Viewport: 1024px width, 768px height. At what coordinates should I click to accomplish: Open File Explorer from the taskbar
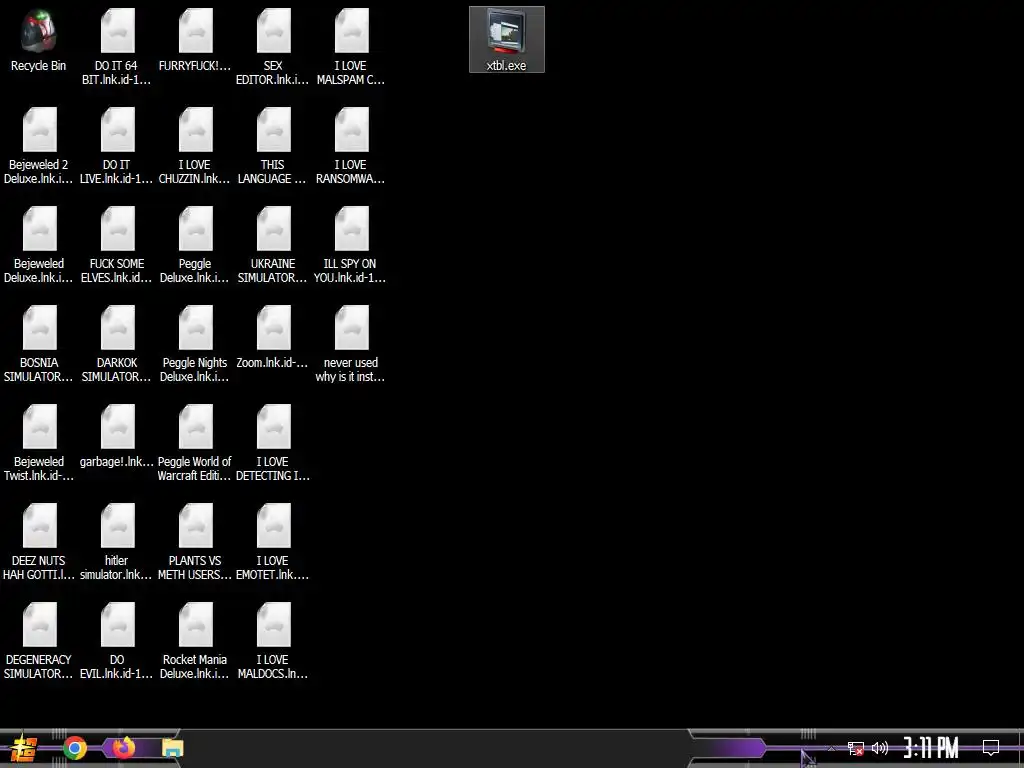click(x=173, y=748)
